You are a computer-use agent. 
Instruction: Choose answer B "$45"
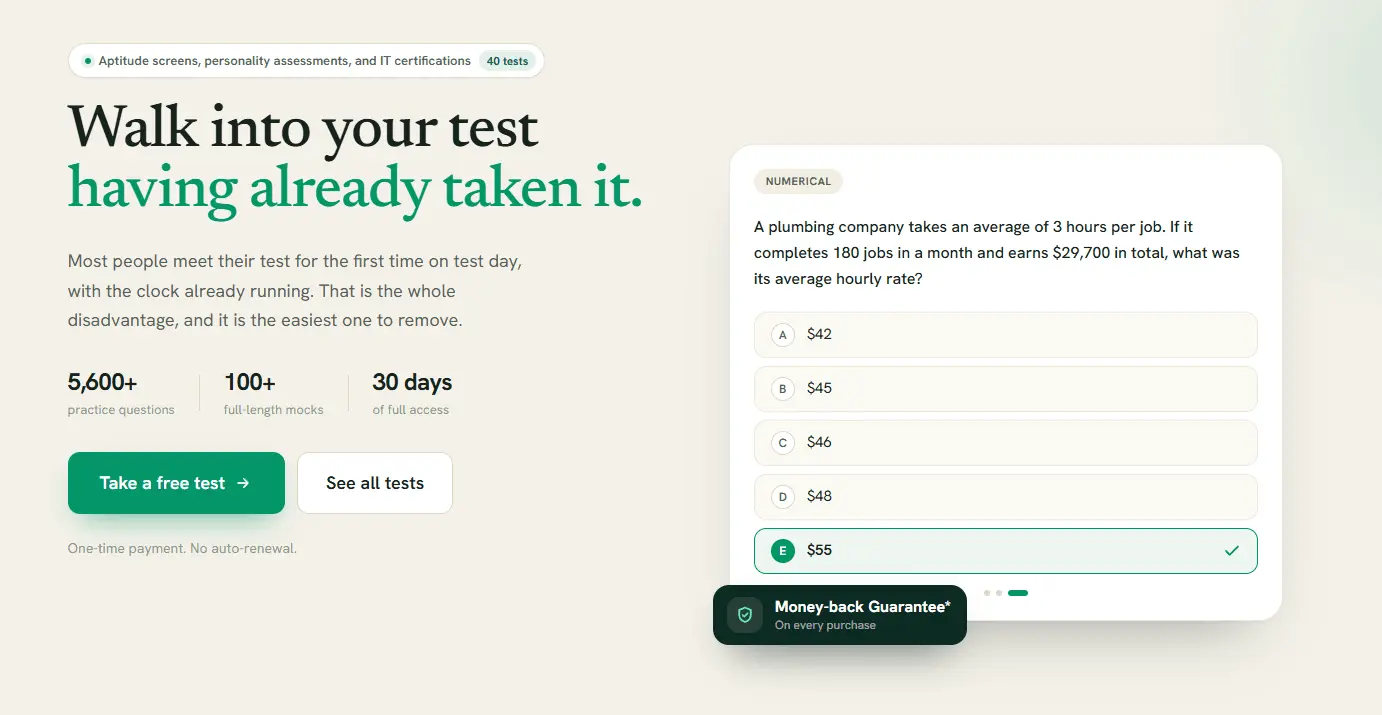click(x=1005, y=388)
